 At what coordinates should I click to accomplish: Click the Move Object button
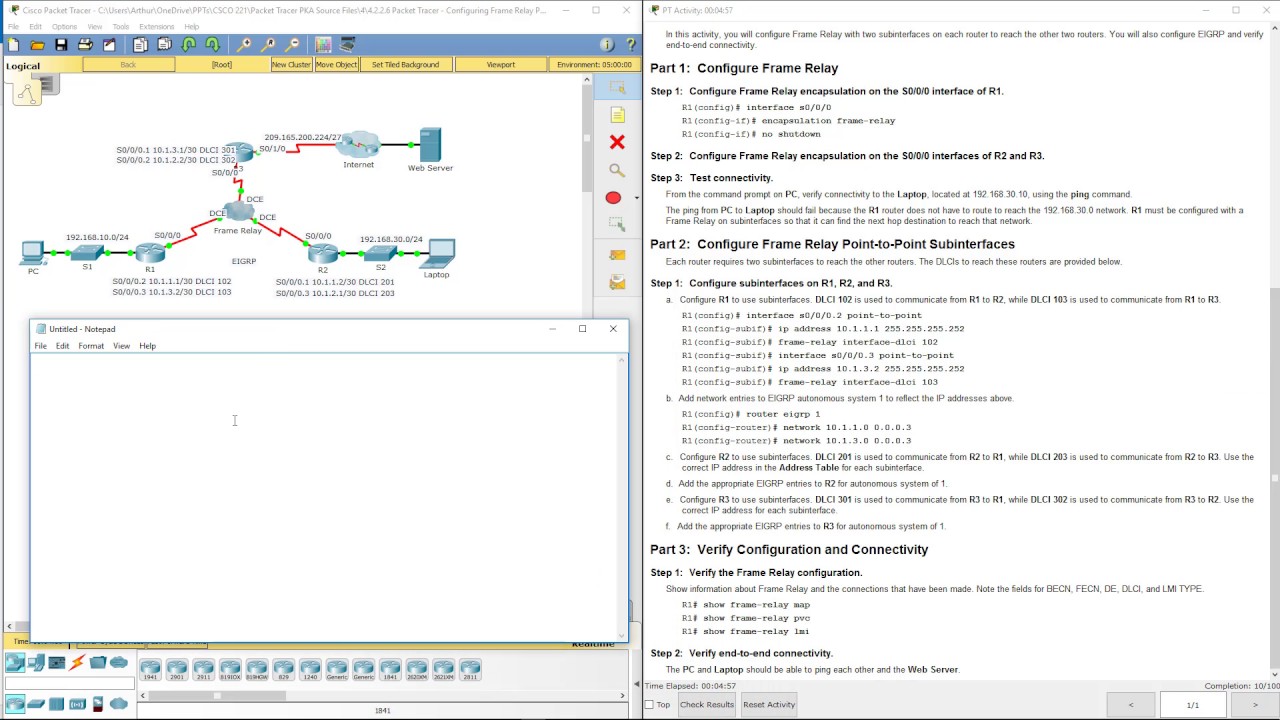[337, 64]
